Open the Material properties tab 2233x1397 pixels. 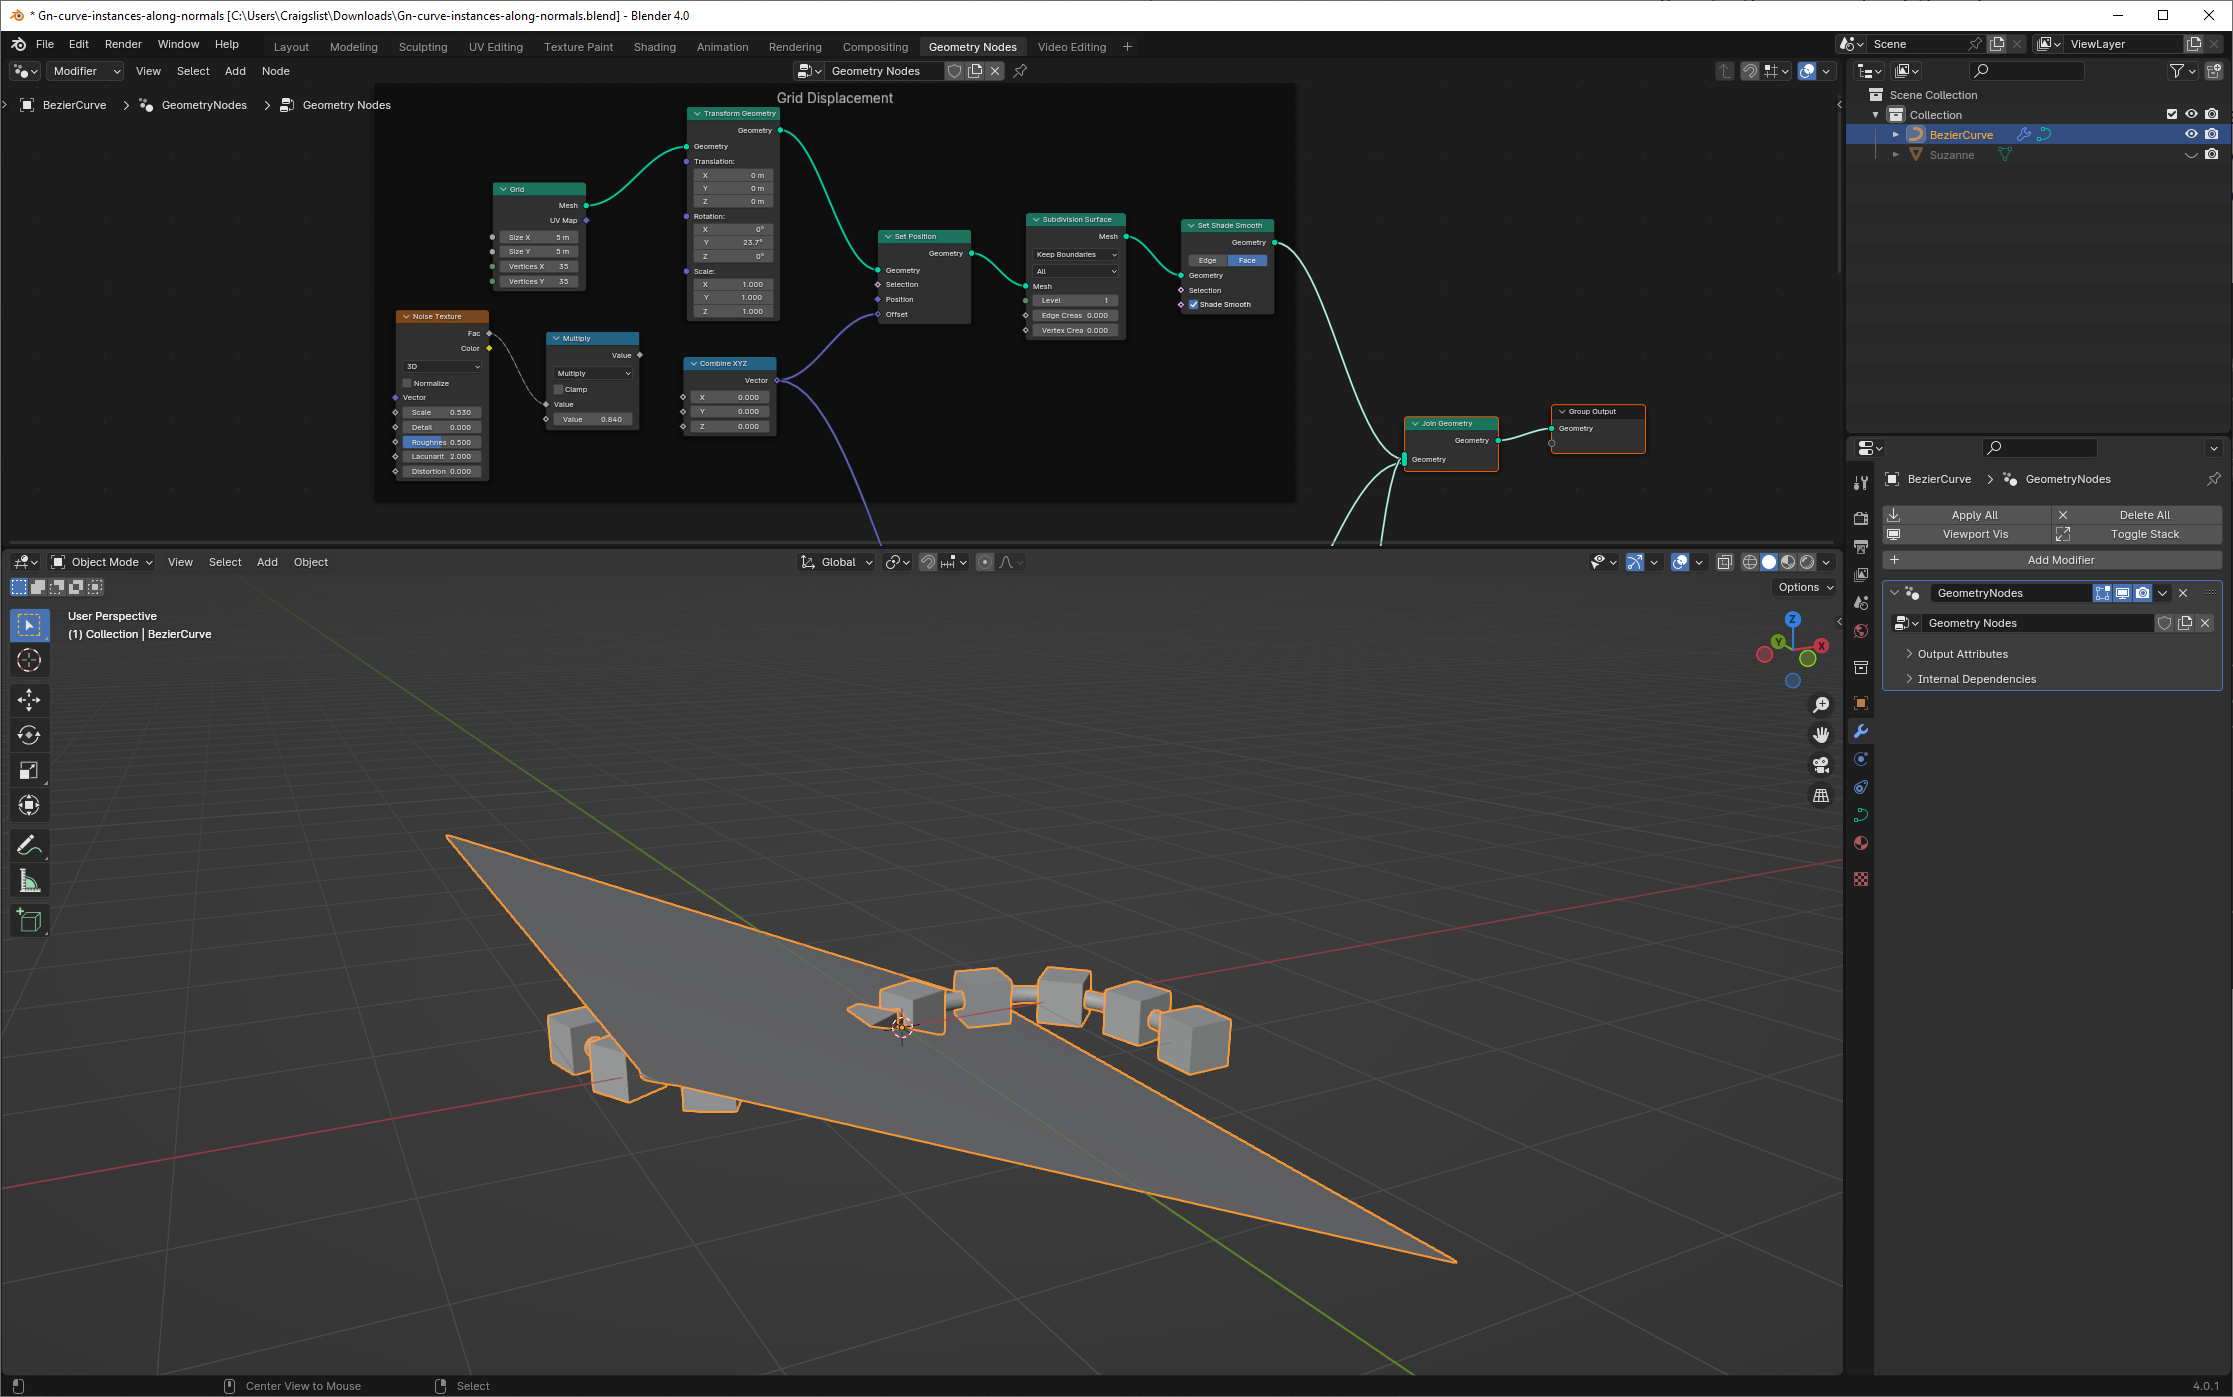(1861, 843)
